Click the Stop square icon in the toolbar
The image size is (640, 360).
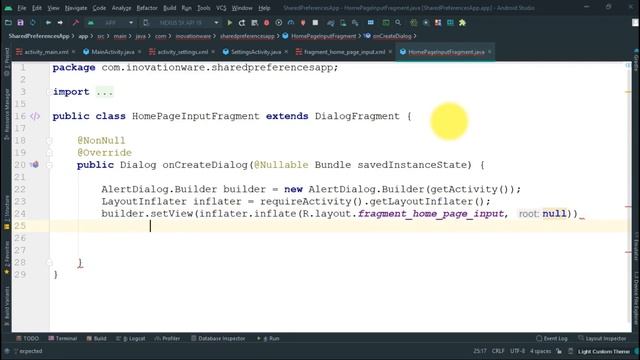pyautogui.click(x=315, y=23)
